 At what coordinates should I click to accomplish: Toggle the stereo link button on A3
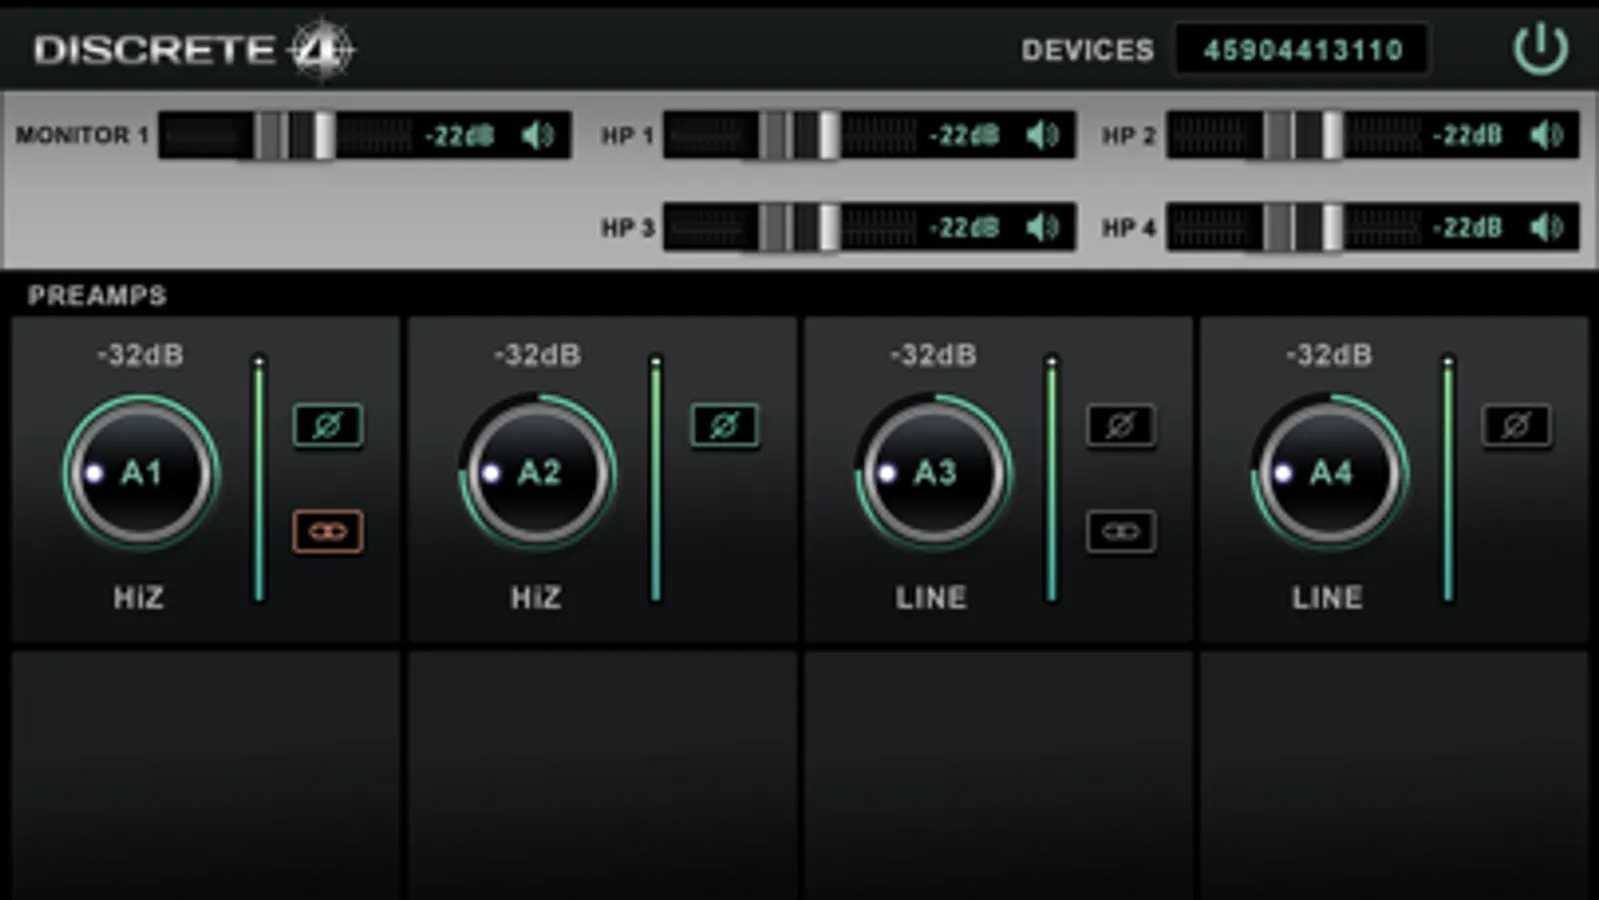pos(1121,531)
